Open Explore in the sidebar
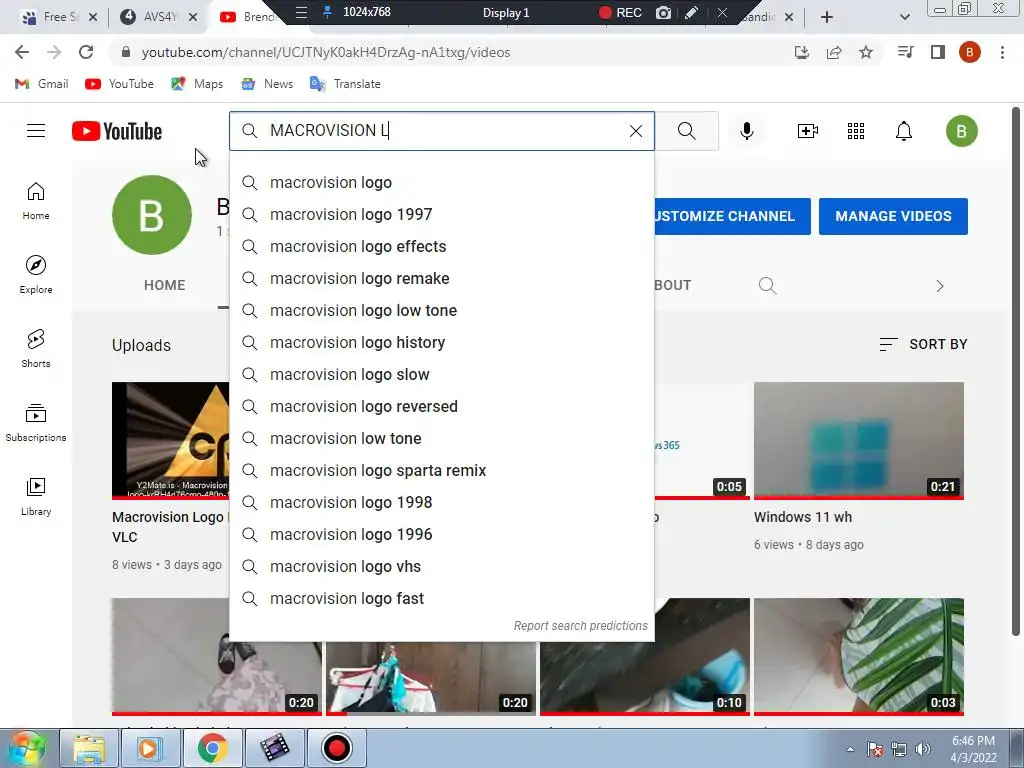This screenshot has height=768, width=1024. [x=36, y=274]
